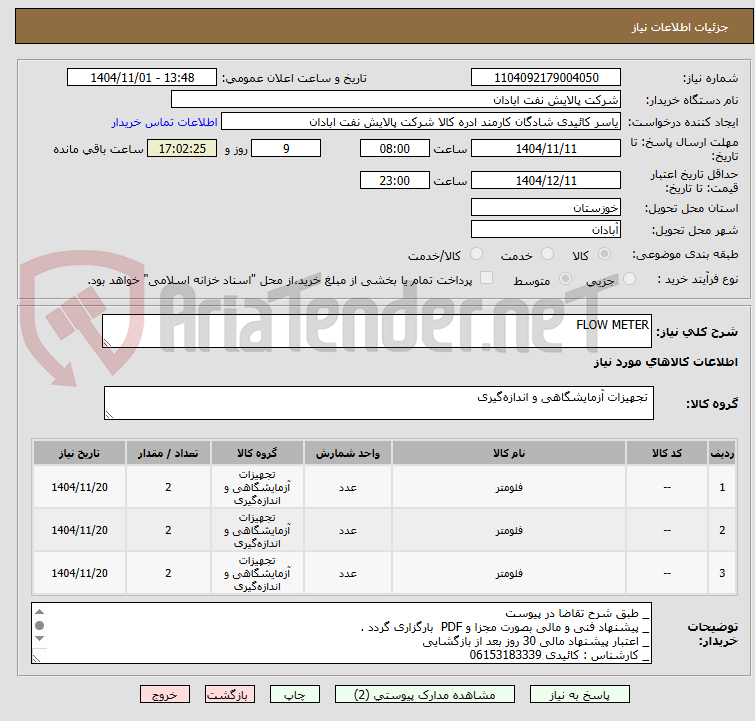Click scroll up arrow in buyer notes
The height and width of the screenshot is (721, 755).
click(39, 612)
